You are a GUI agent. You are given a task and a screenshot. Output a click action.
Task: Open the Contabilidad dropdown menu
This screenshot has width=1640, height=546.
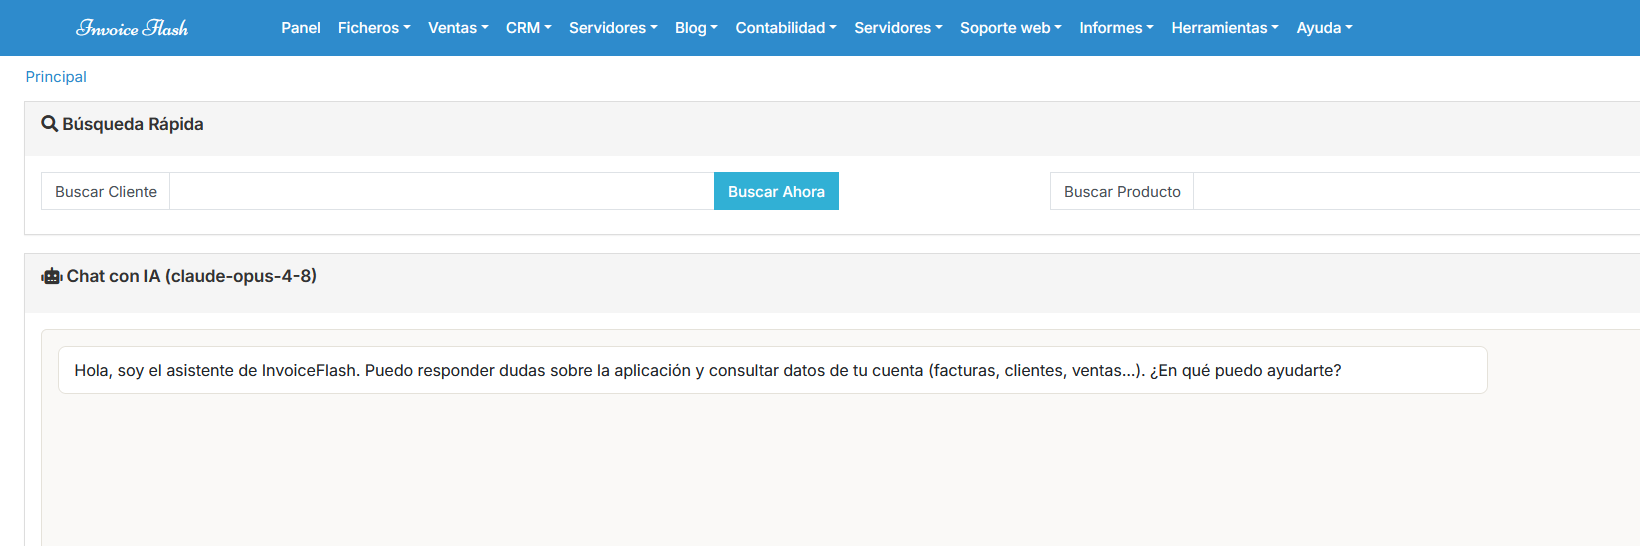point(786,28)
